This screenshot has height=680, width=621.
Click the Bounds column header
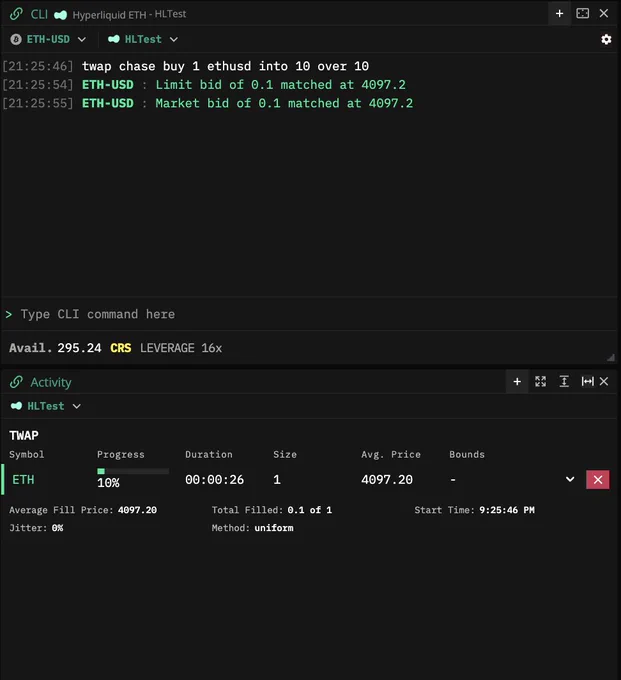[467, 454]
